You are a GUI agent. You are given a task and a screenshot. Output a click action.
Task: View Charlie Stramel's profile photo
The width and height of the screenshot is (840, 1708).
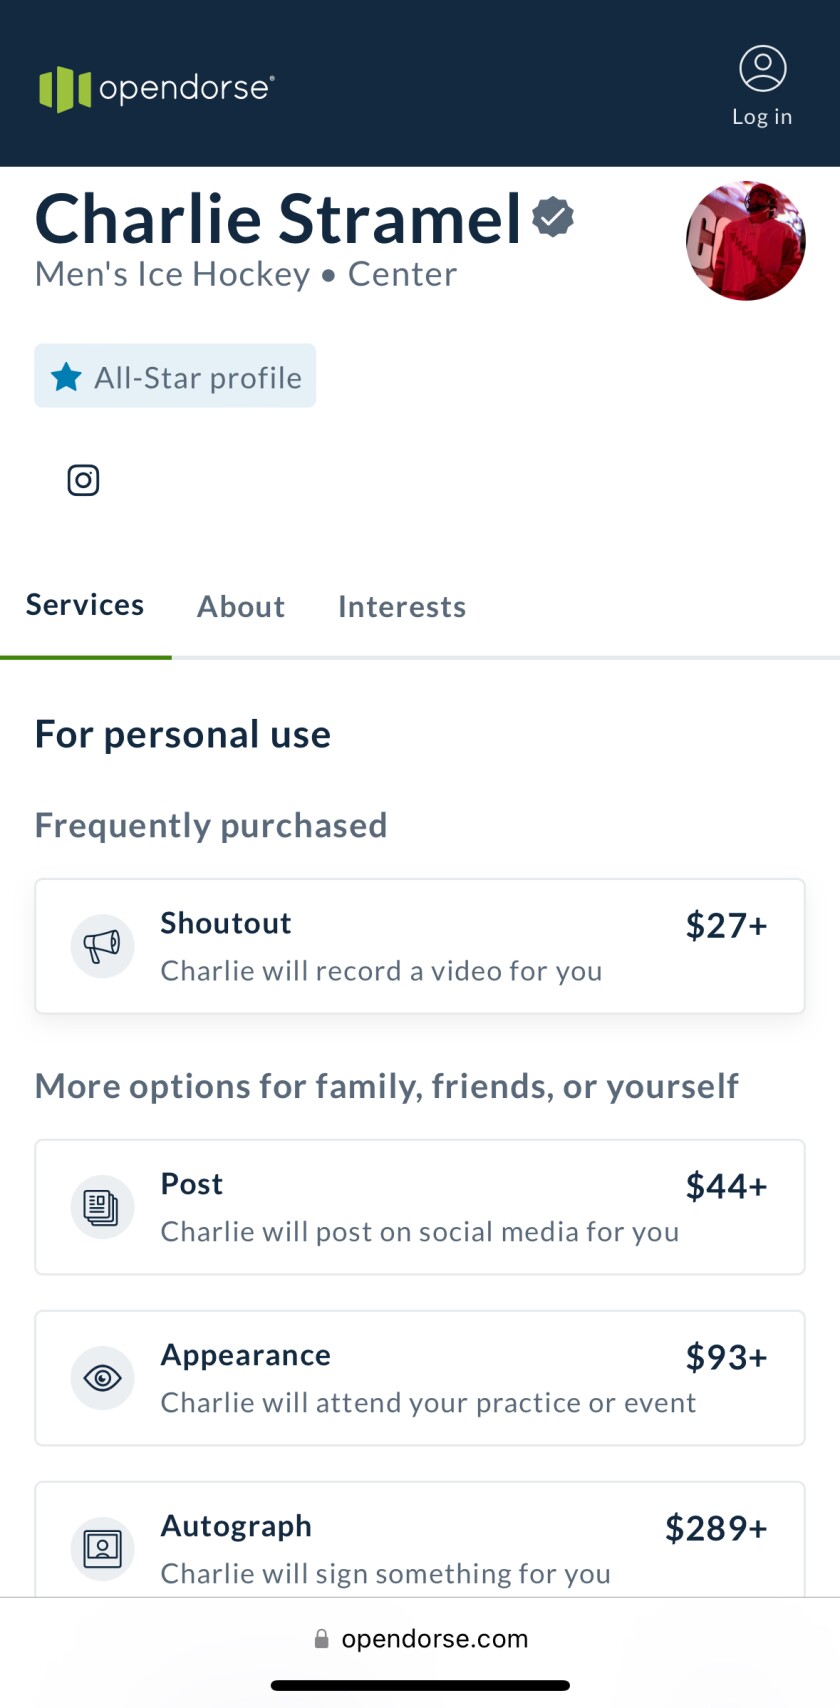tap(745, 241)
